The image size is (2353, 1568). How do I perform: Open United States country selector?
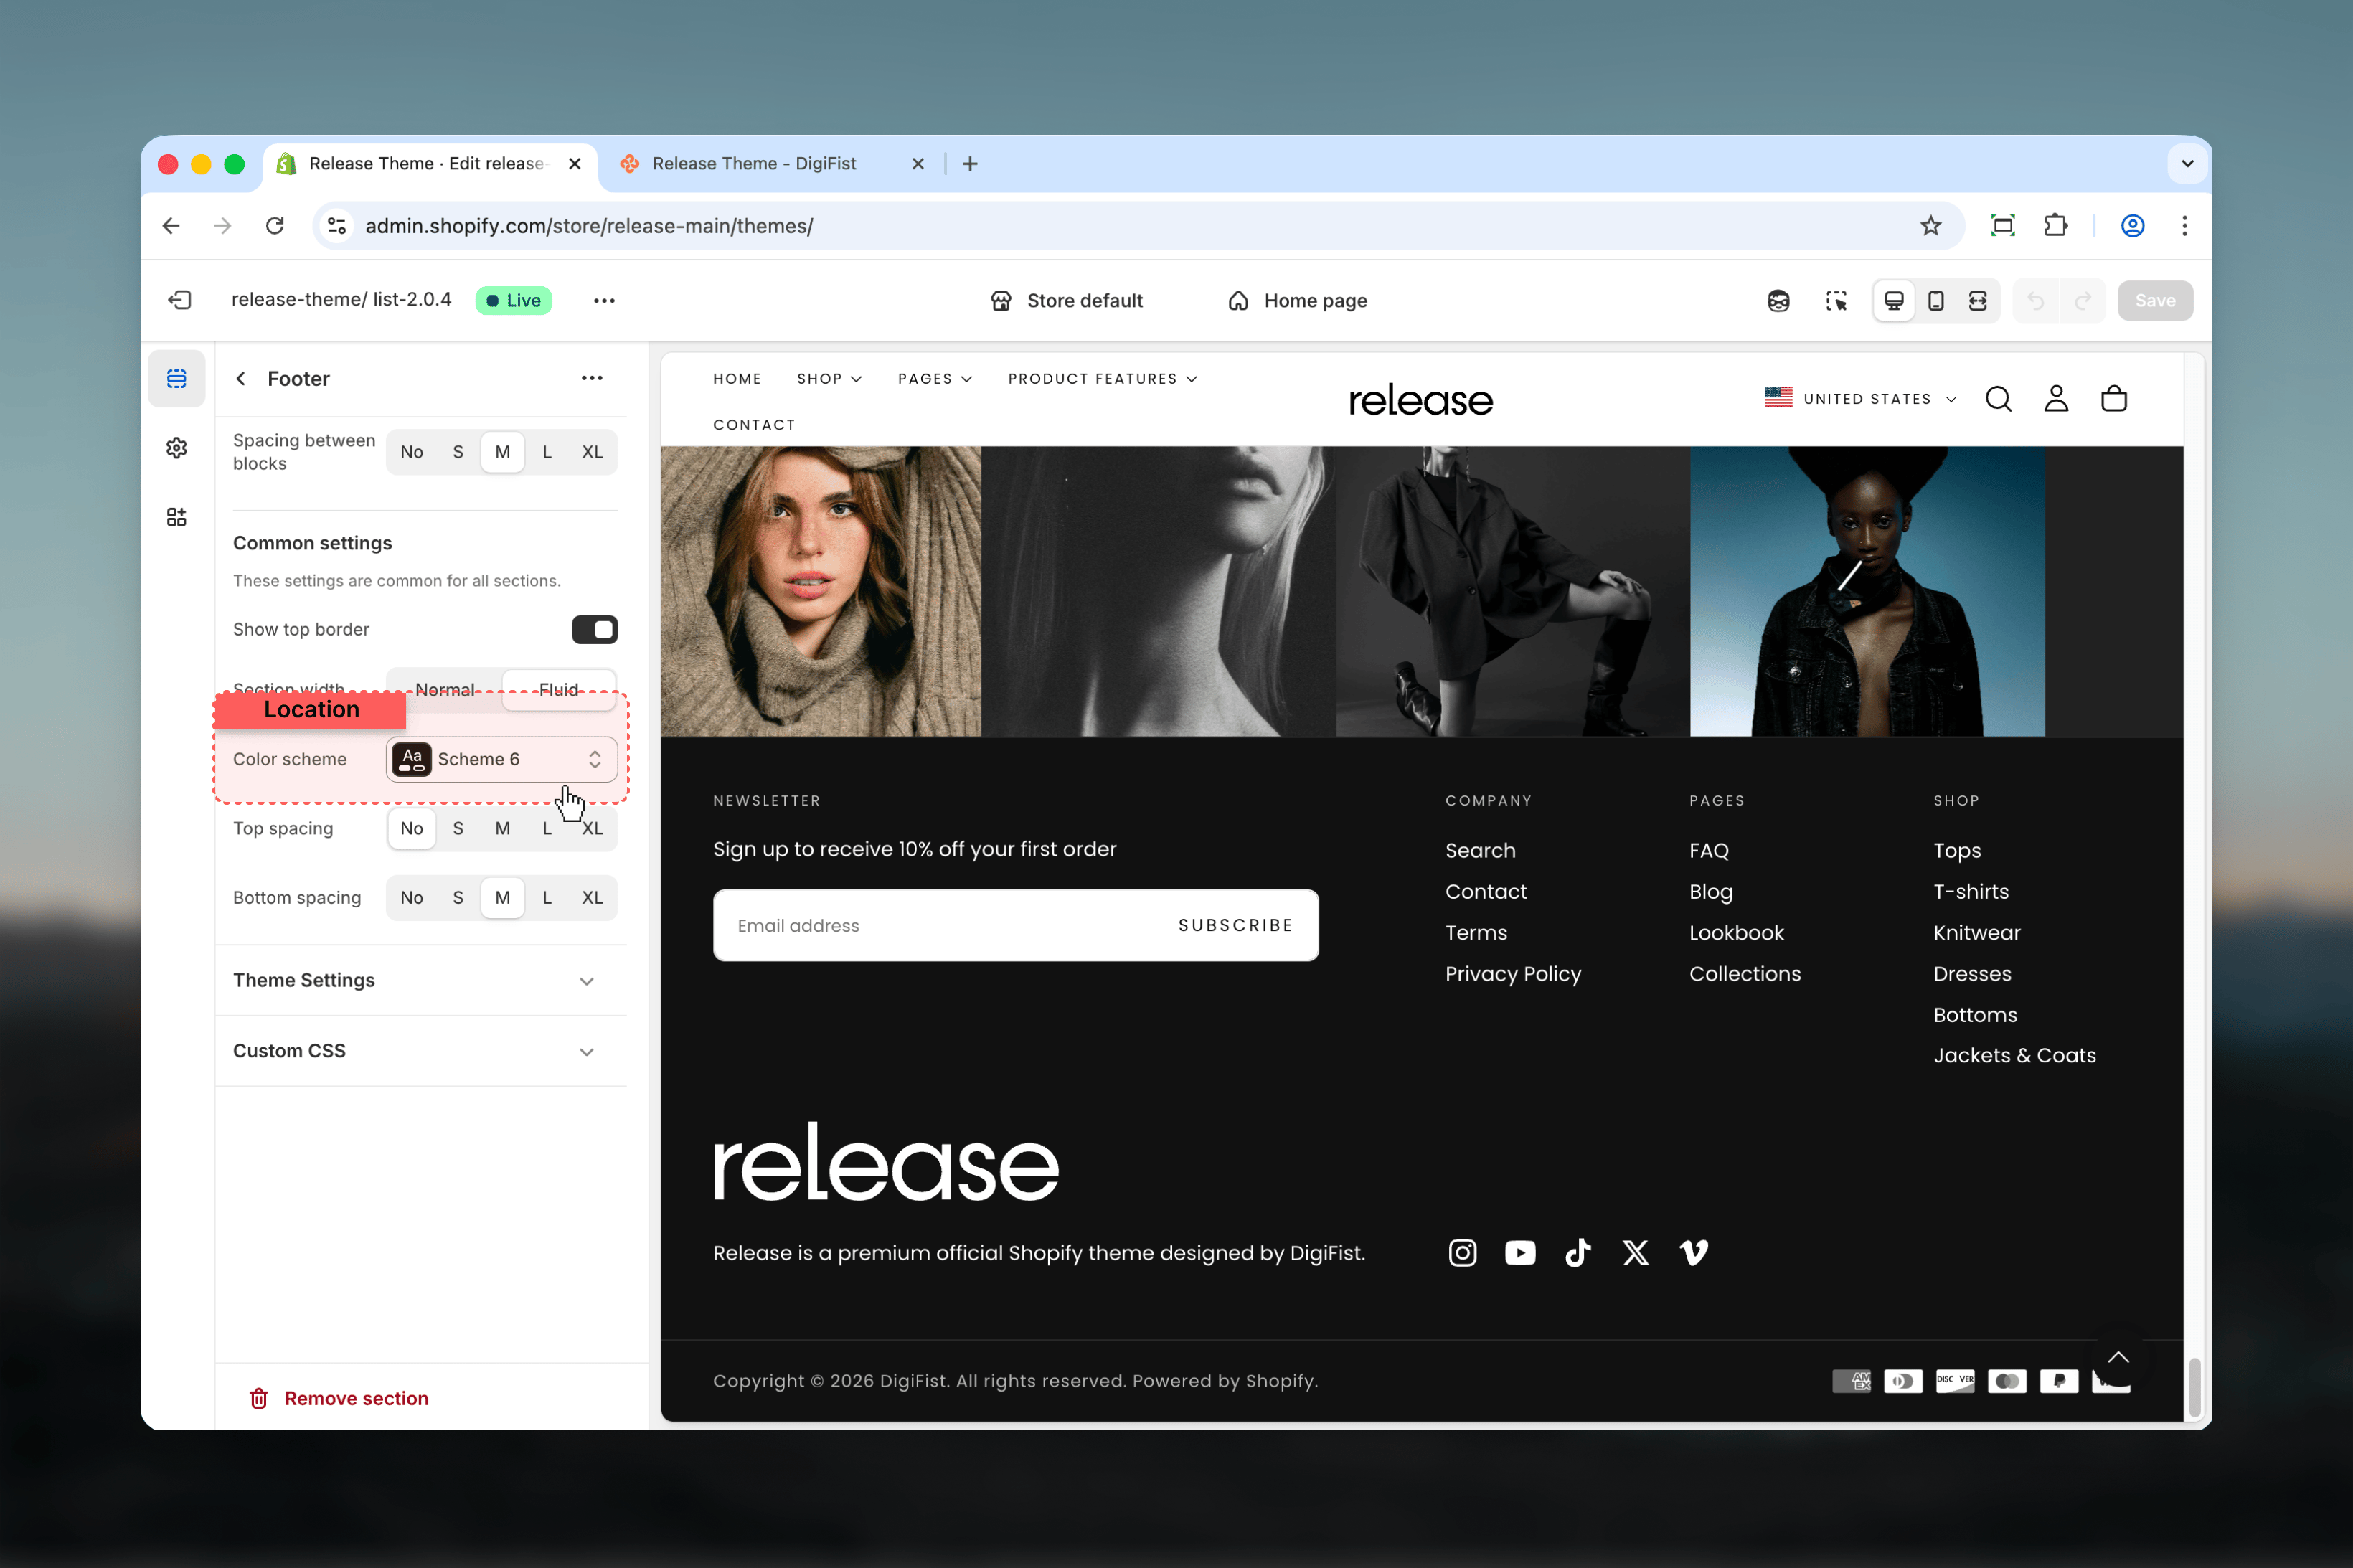[x=1860, y=399]
